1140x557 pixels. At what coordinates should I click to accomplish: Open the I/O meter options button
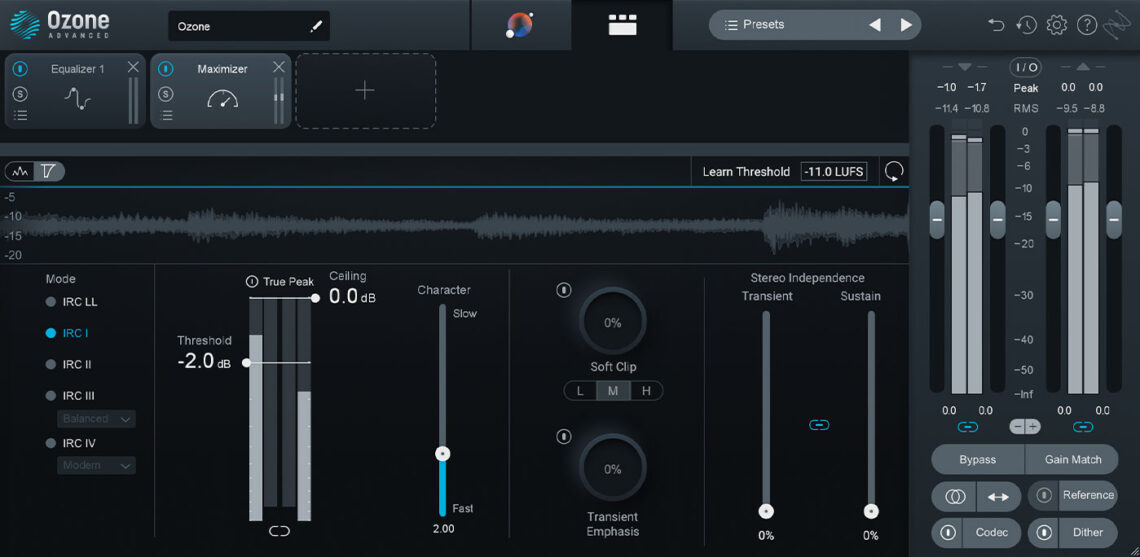pyautogui.click(x=1025, y=67)
